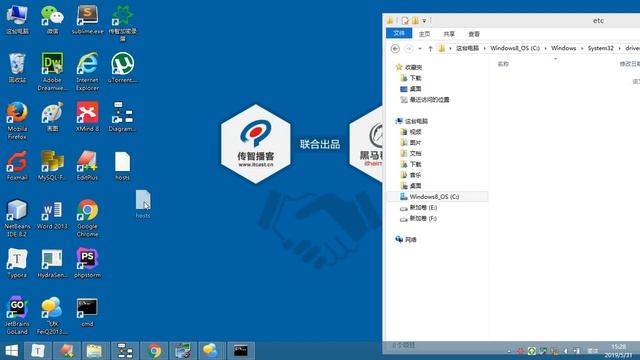Image resolution: width=640 pixels, height=360 pixels.
Task: Switch to the Share ribbon tab
Action: [x=449, y=33]
